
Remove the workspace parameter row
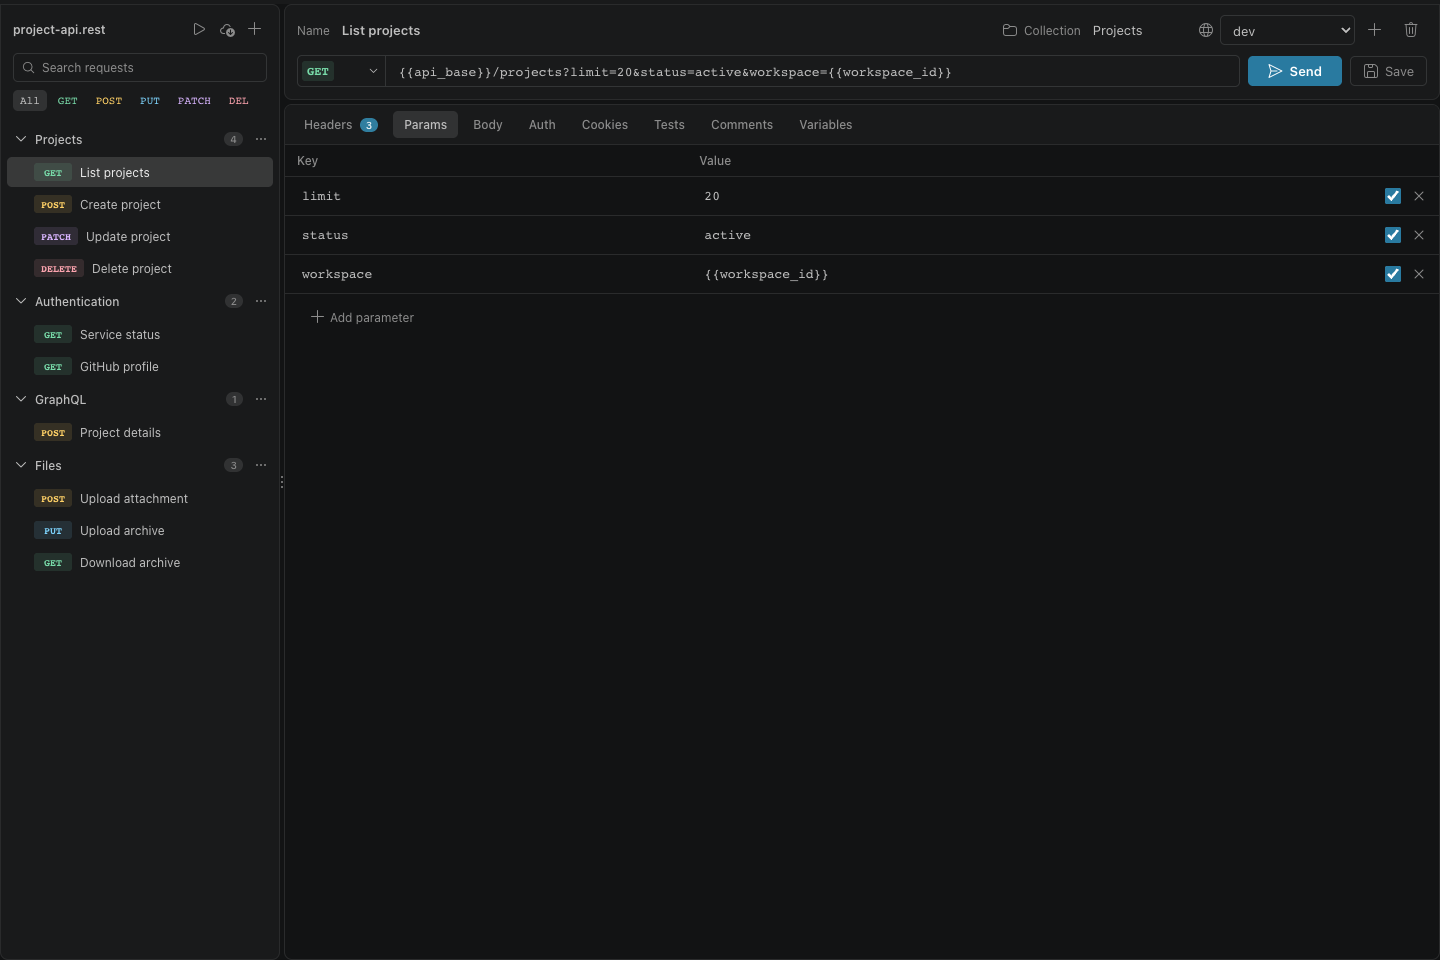[x=1419, y=274]
